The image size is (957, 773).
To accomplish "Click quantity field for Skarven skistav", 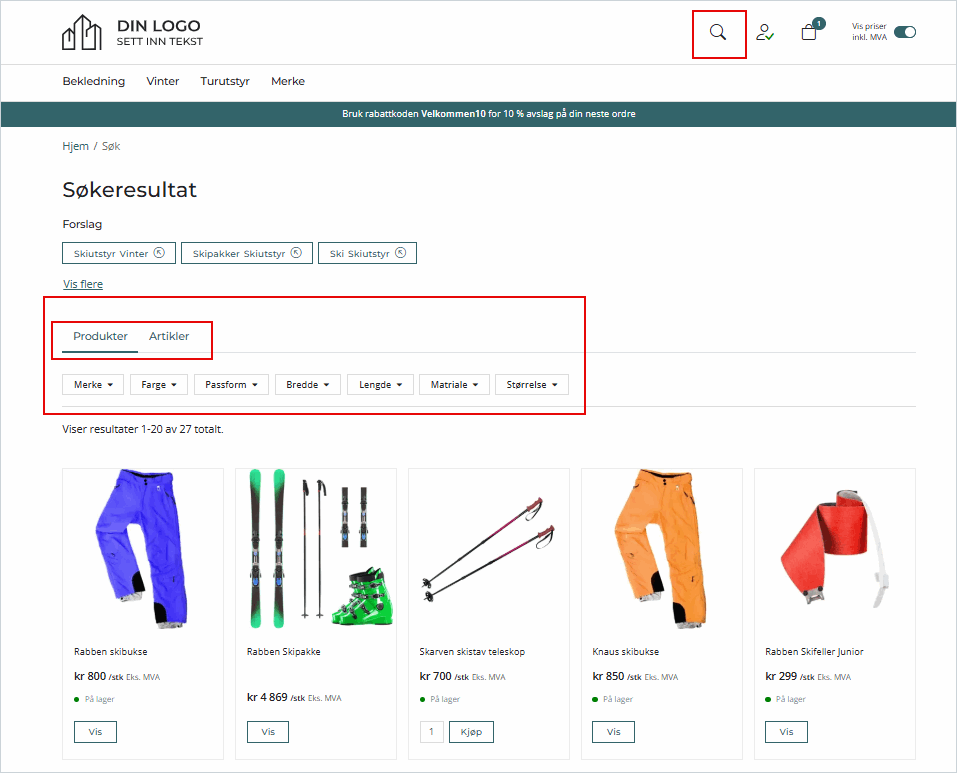I will pyautogui.click(x=431, y=732).
